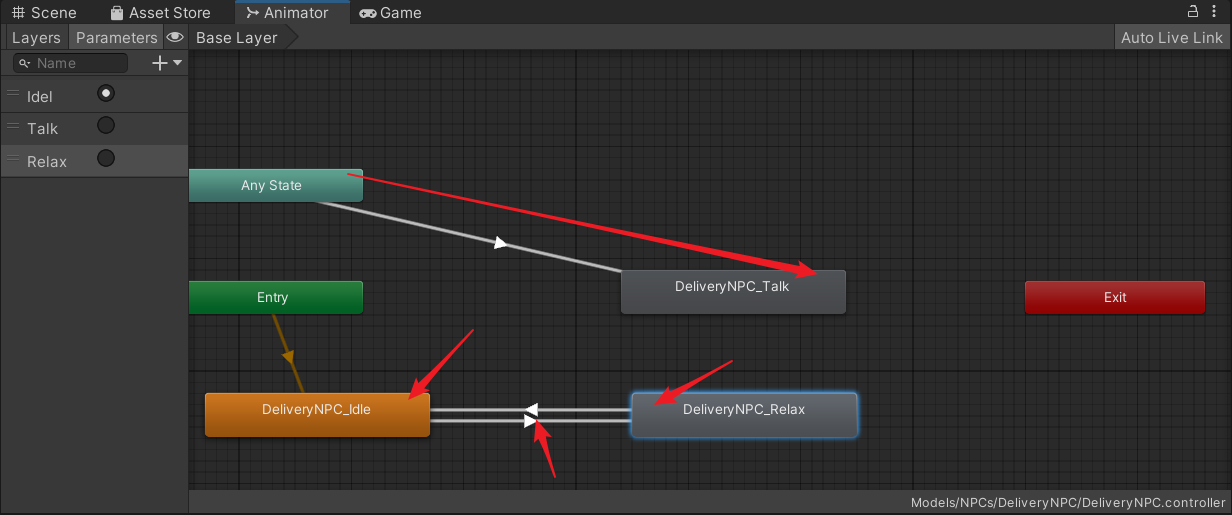This screenshot has height=515, width=1232.
Task: Select the Entry to Idle transition arrow
Action: (288, 355)
